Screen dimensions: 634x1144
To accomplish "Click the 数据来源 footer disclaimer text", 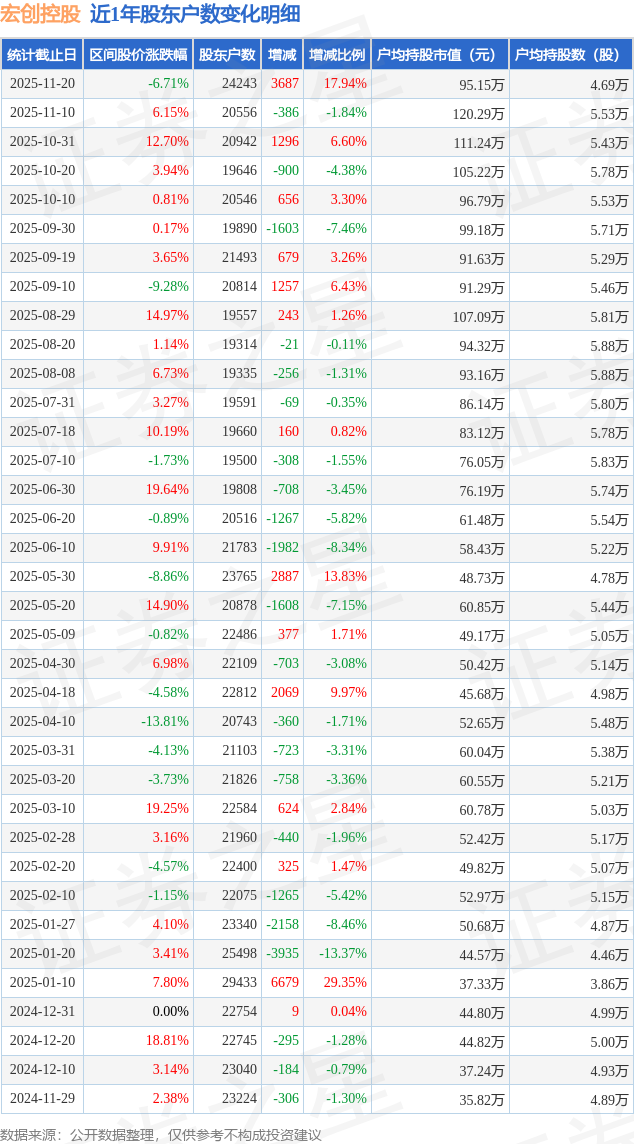I will pyautogui.click(x=161, y=1135).
